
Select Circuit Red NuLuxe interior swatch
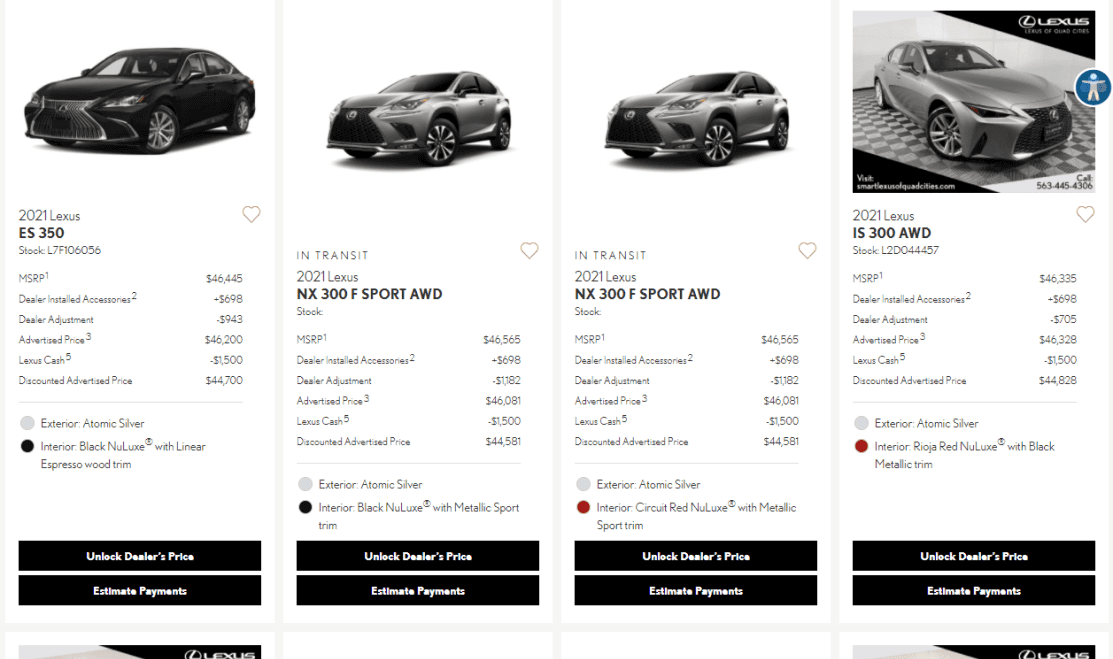(583, 507)
